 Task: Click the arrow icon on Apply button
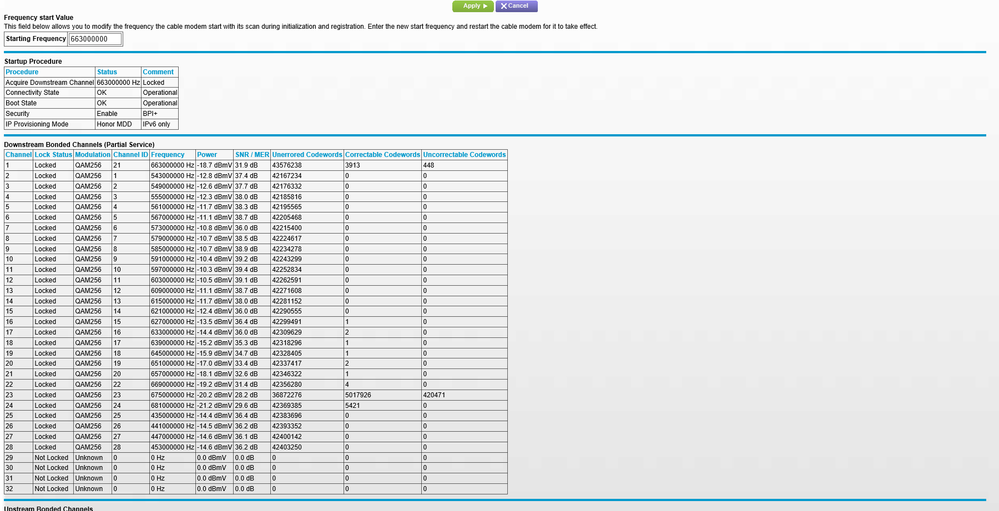pos(486,6)
